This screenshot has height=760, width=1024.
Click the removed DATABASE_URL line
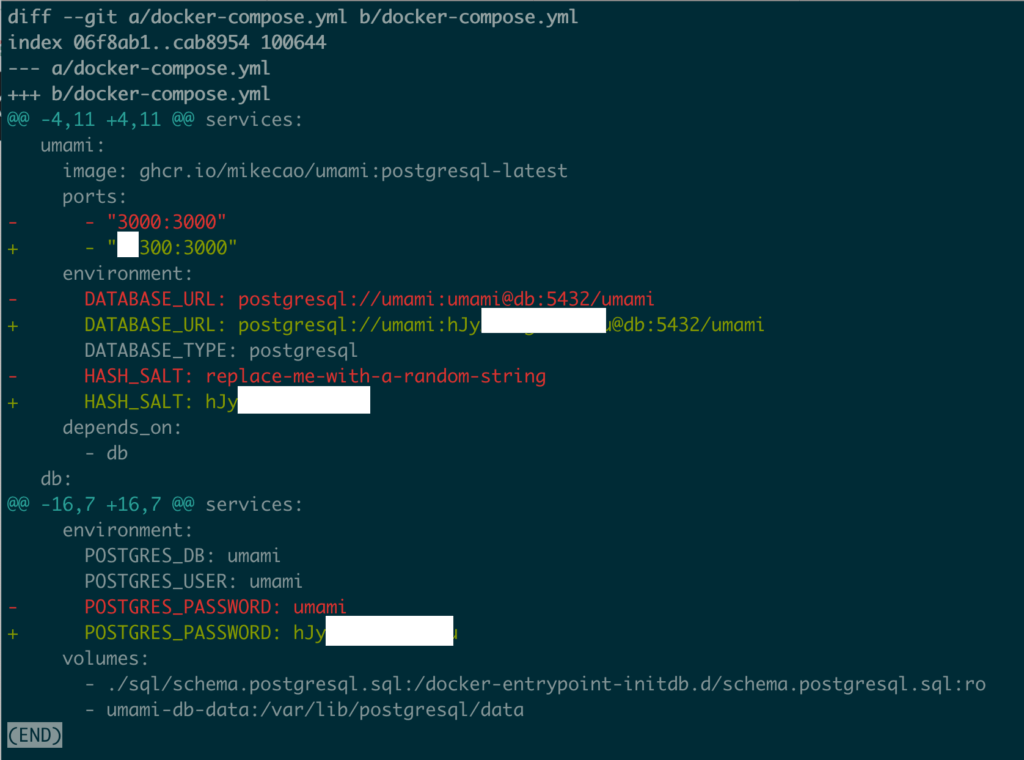click(331, 299)
